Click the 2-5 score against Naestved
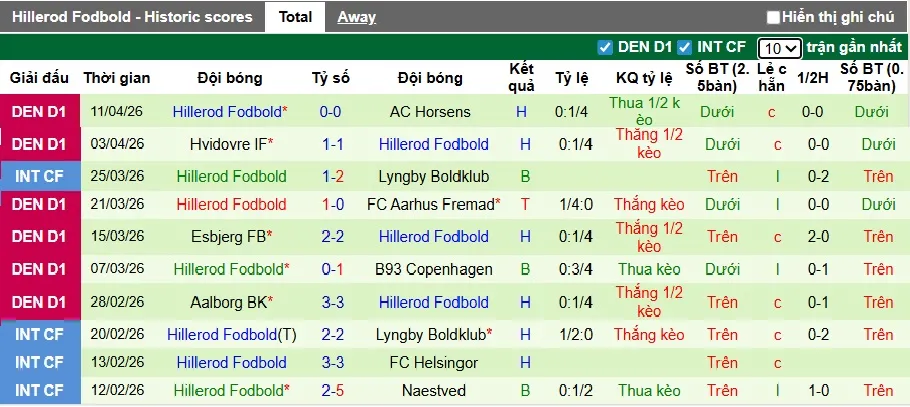The height and width of the screenshot is (407, 910). (x=331, y=390)
